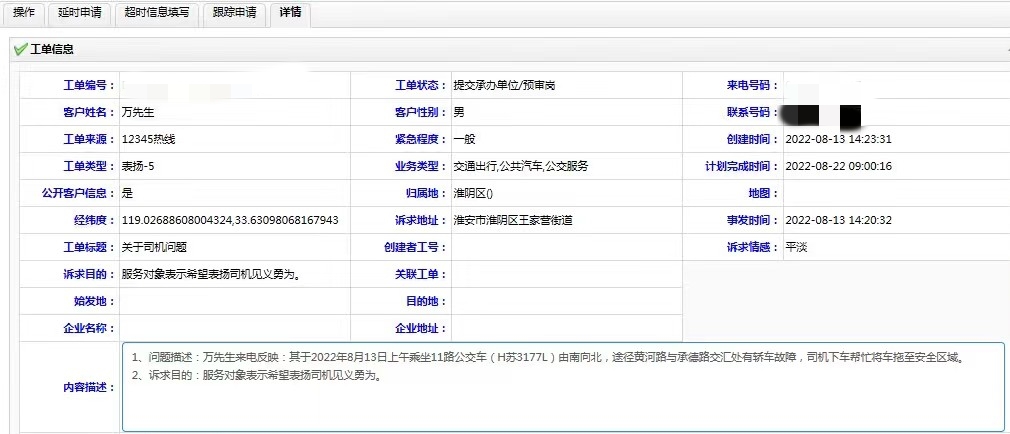Click the 归属地 value 淮阴区()

(x=473, y=193)
